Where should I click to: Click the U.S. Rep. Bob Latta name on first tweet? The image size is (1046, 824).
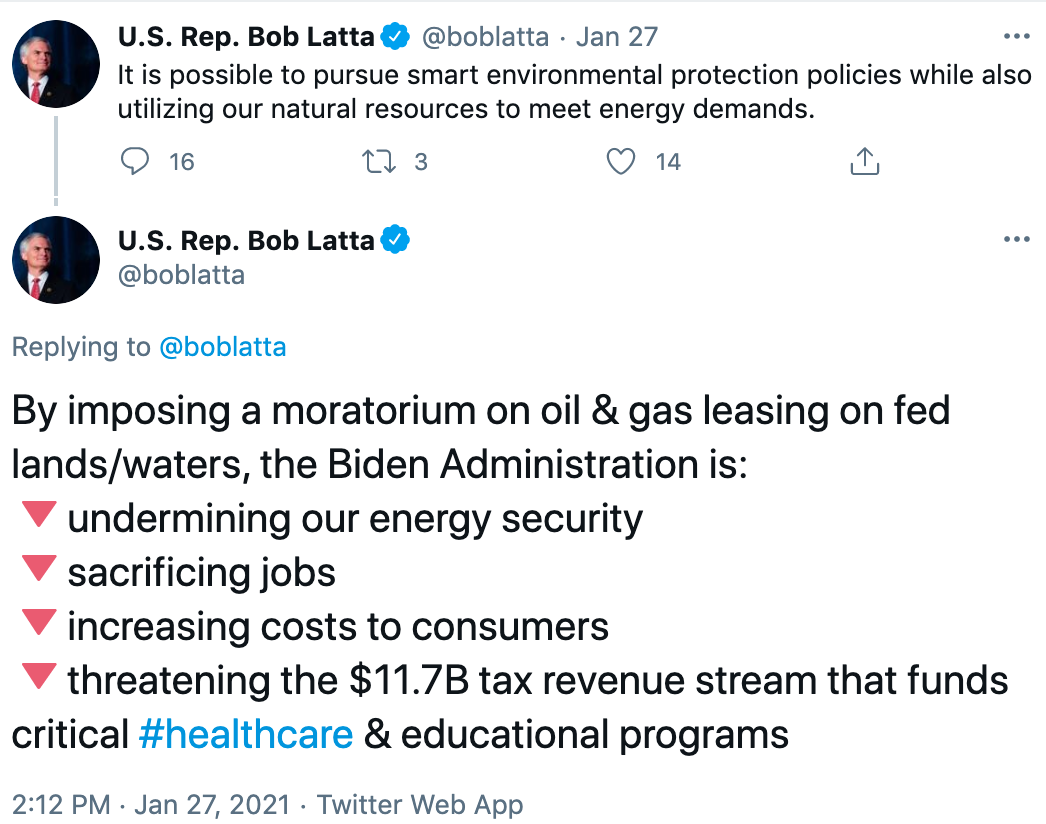[246, 38]
